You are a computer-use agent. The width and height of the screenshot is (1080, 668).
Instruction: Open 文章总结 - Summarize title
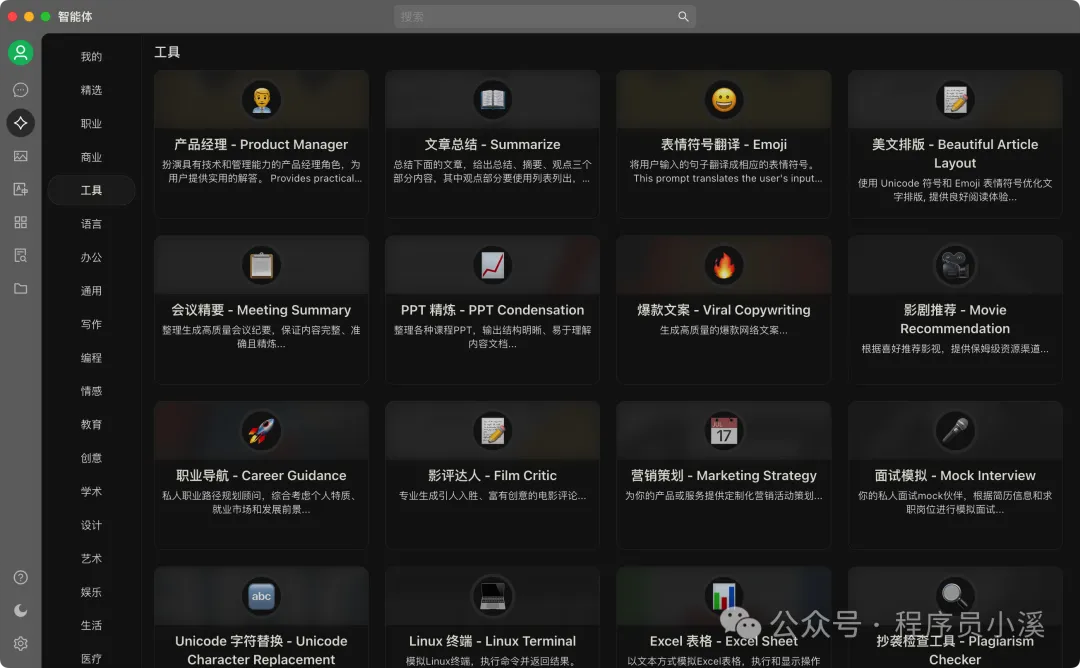492,145
